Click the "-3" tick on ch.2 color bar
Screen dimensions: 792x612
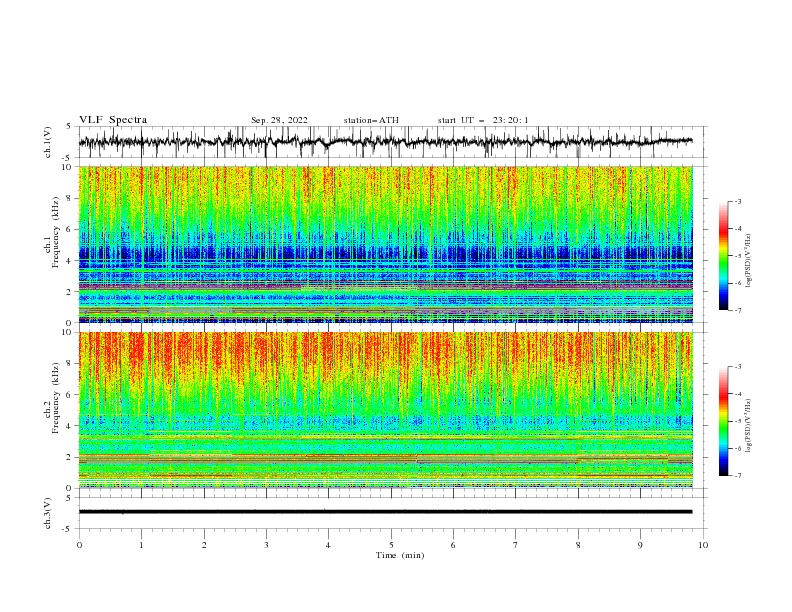click(x=737, y=367)
